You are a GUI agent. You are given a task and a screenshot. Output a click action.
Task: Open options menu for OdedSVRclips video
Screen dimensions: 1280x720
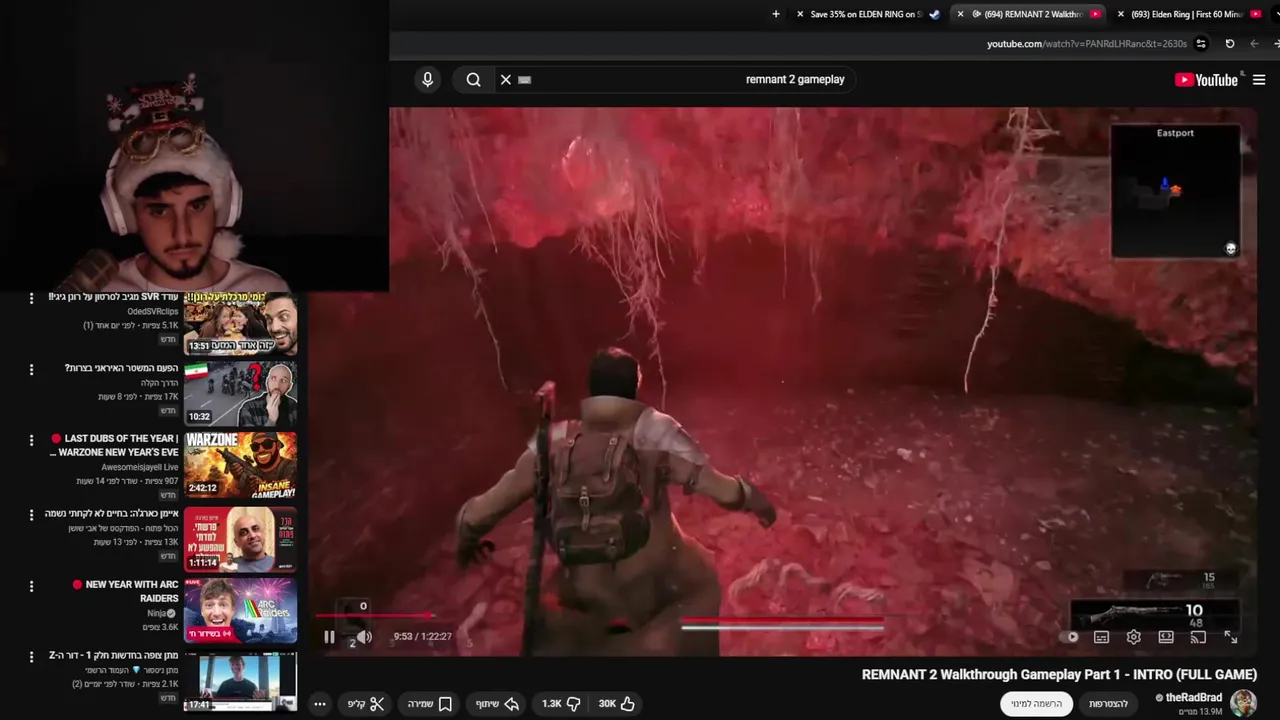[31, 298]
